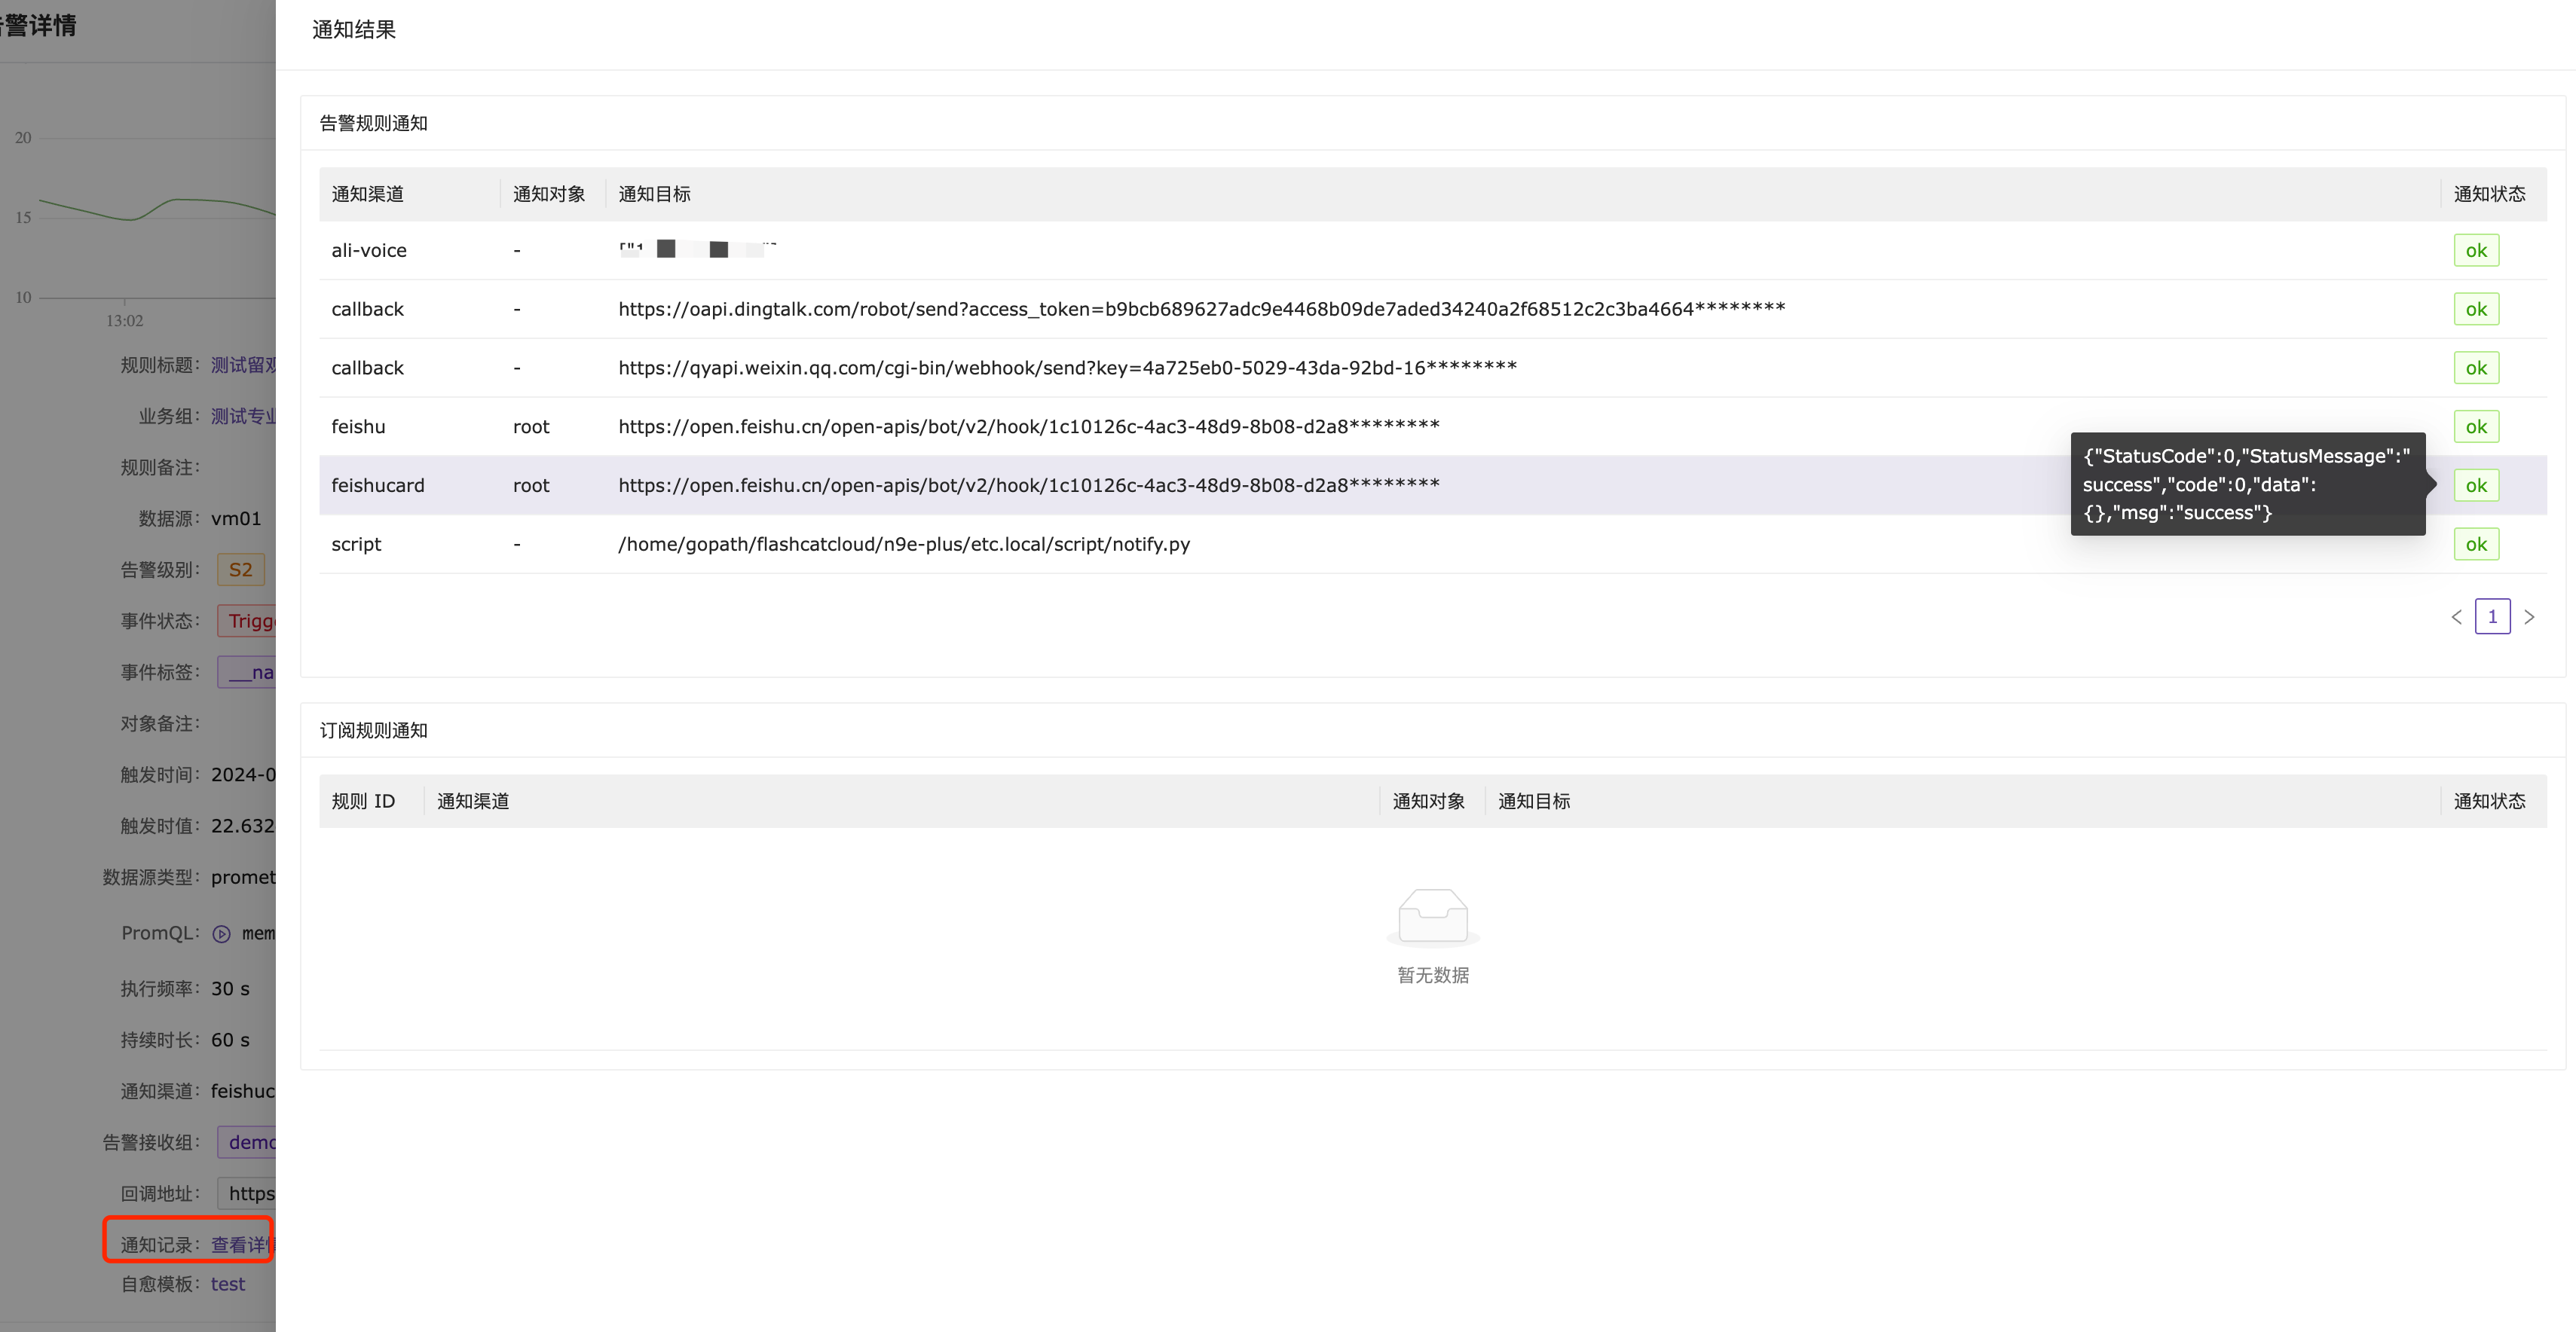Click root recipient in feishucard row

point(531,486)
